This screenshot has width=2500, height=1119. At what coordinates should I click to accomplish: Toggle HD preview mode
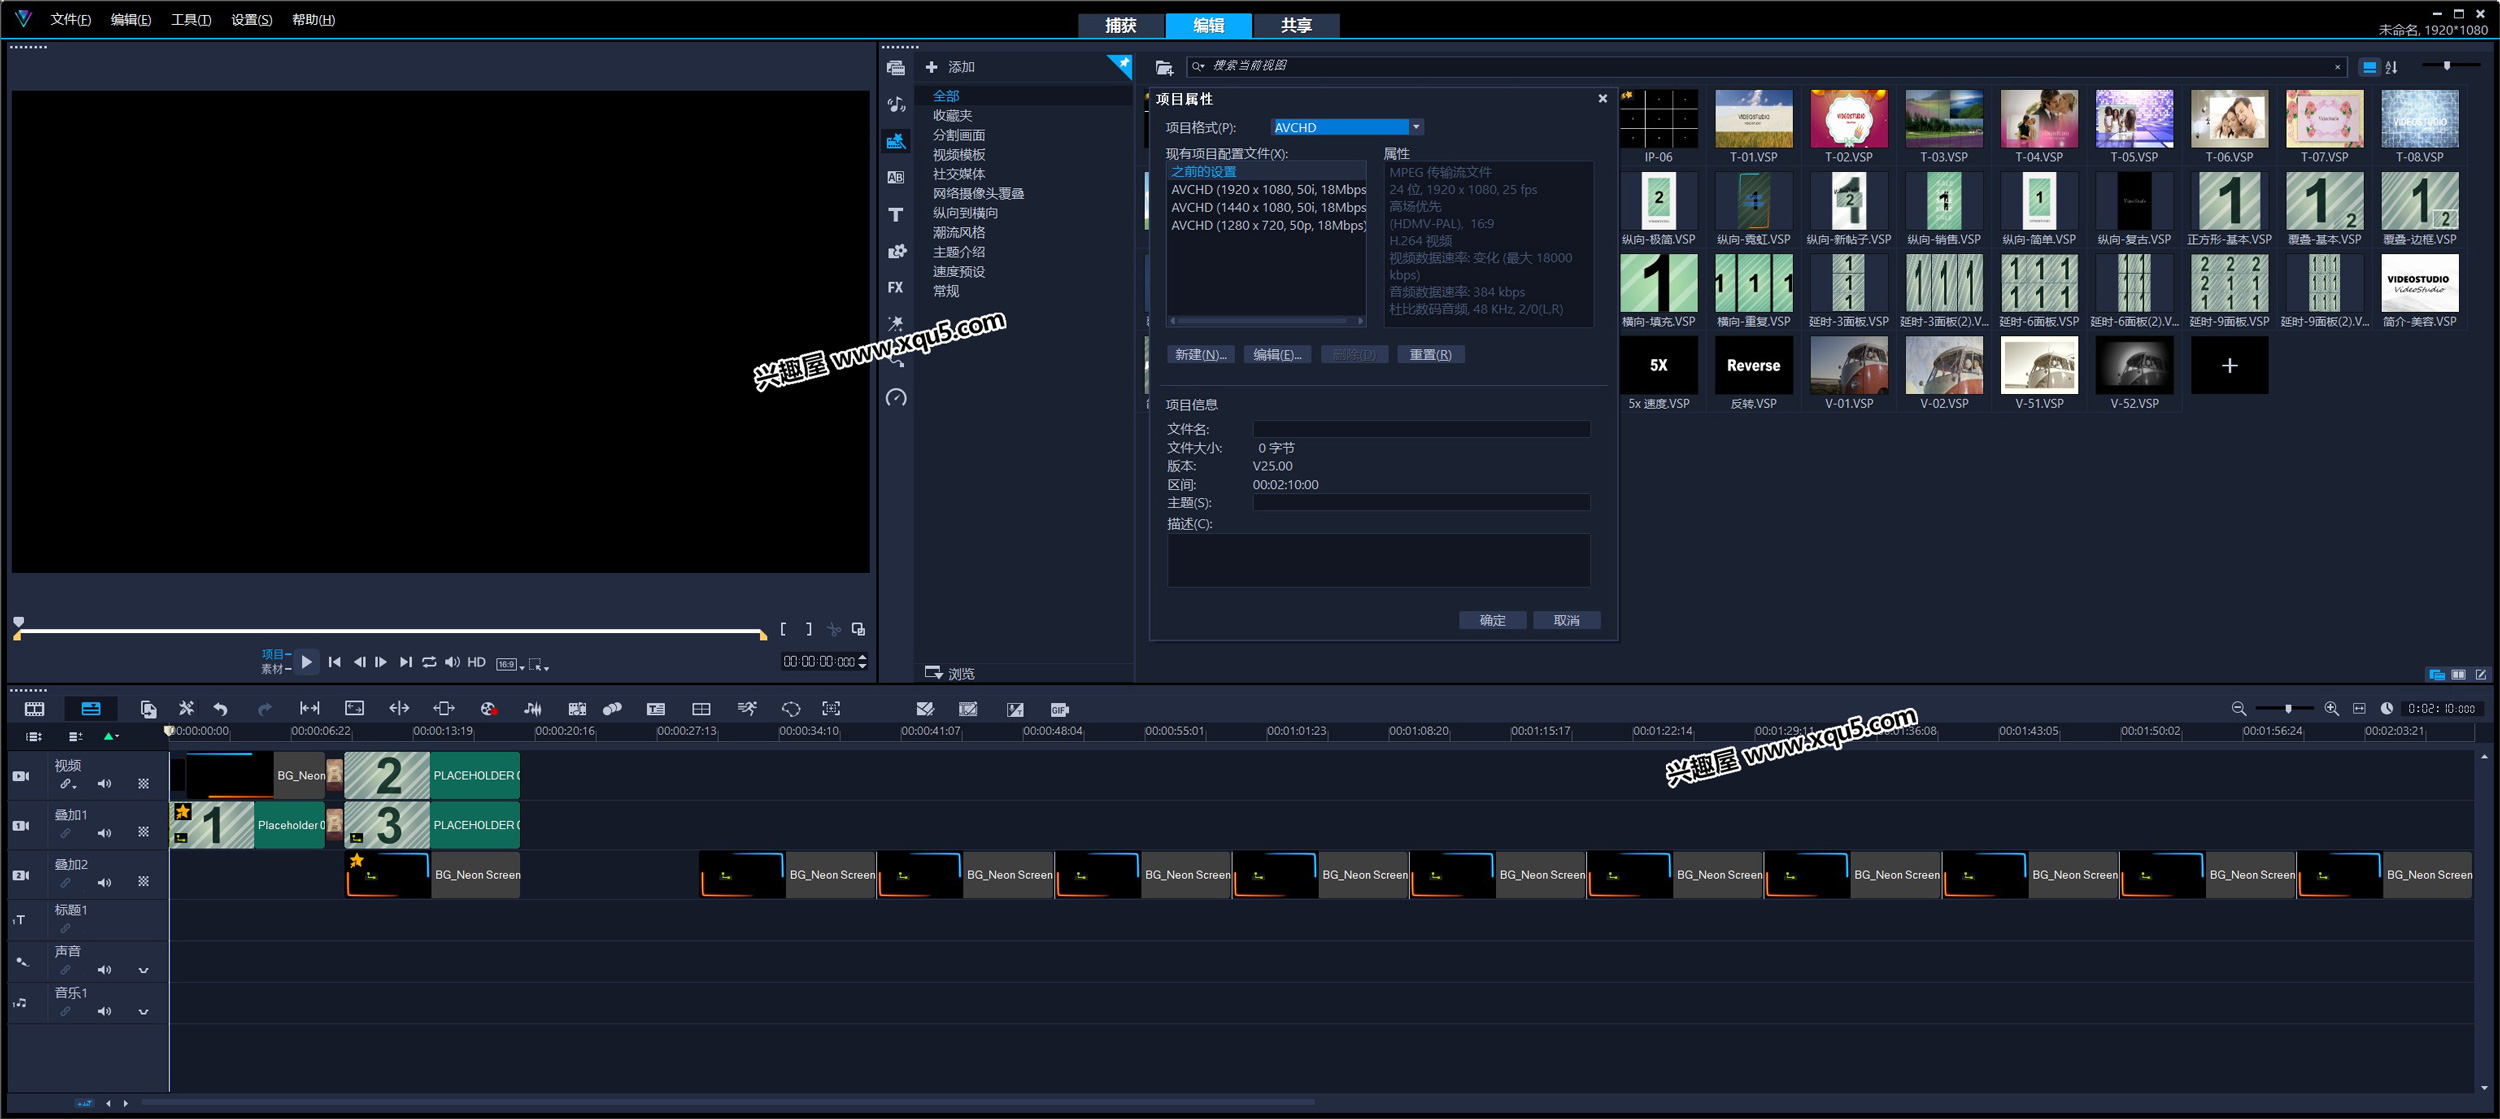coord(477,662)
